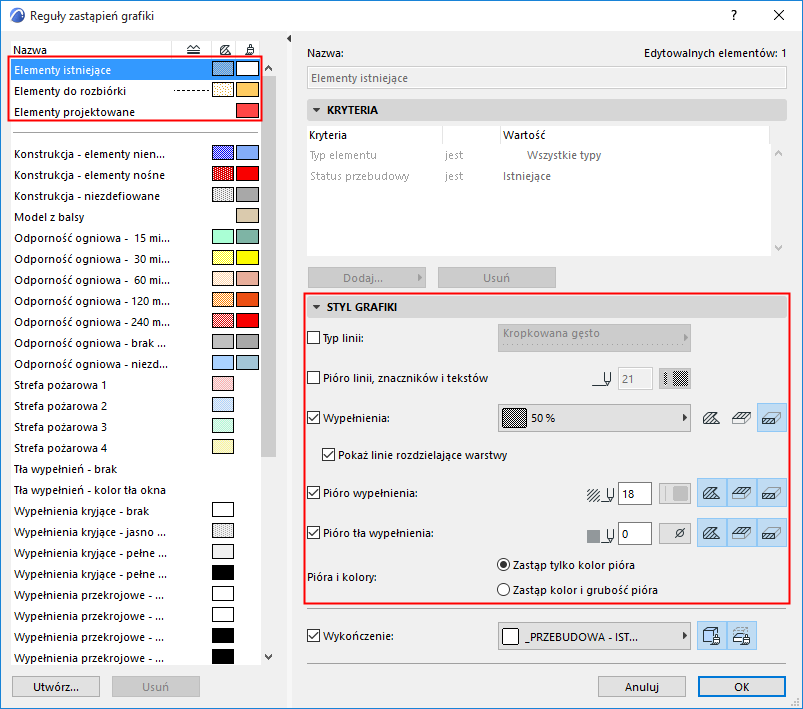Open the Dodaj... criteria menu
Viewport: 803px width, 709px height.
click(x=366, y=278)
